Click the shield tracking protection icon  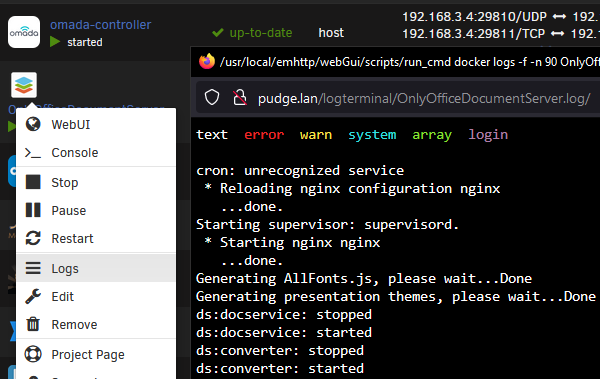click(212, 98)
